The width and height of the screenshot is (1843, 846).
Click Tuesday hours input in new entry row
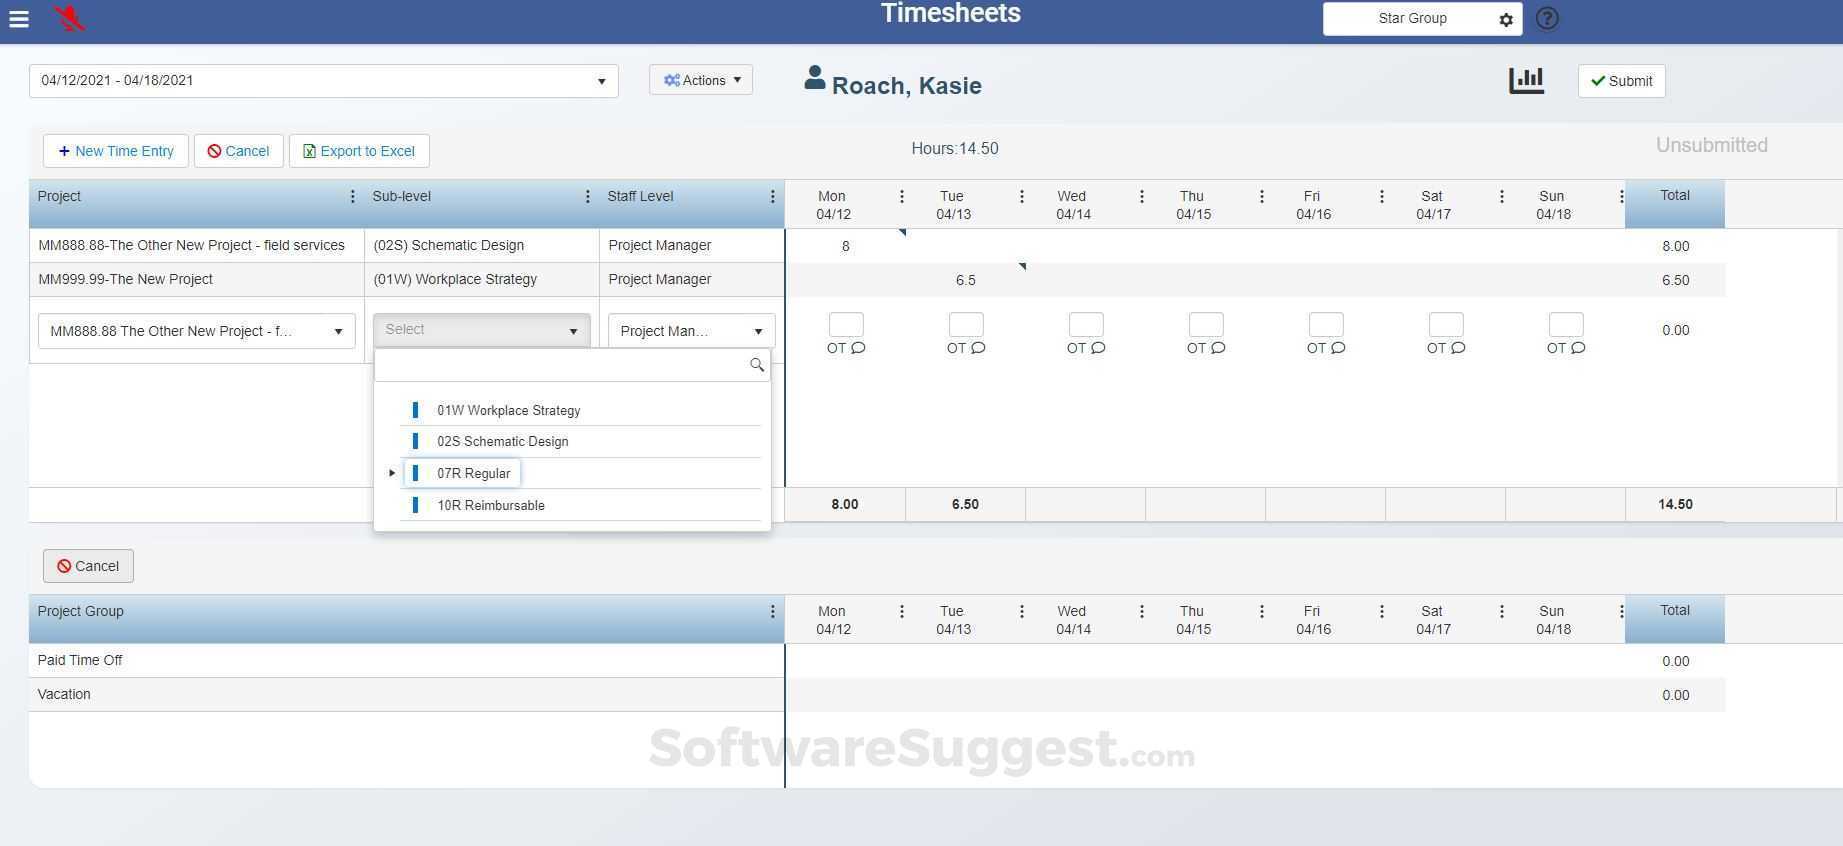point(966,324)
